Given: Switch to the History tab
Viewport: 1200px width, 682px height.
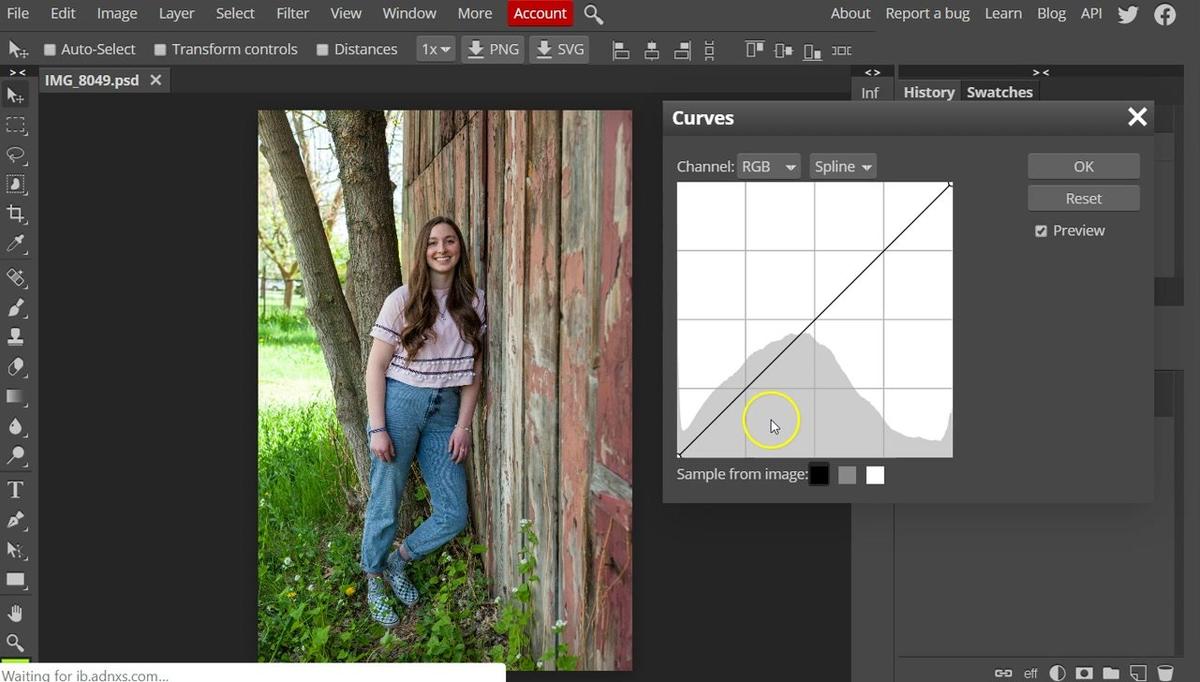Looking at the screenshot, I should (x=929, y=92).
